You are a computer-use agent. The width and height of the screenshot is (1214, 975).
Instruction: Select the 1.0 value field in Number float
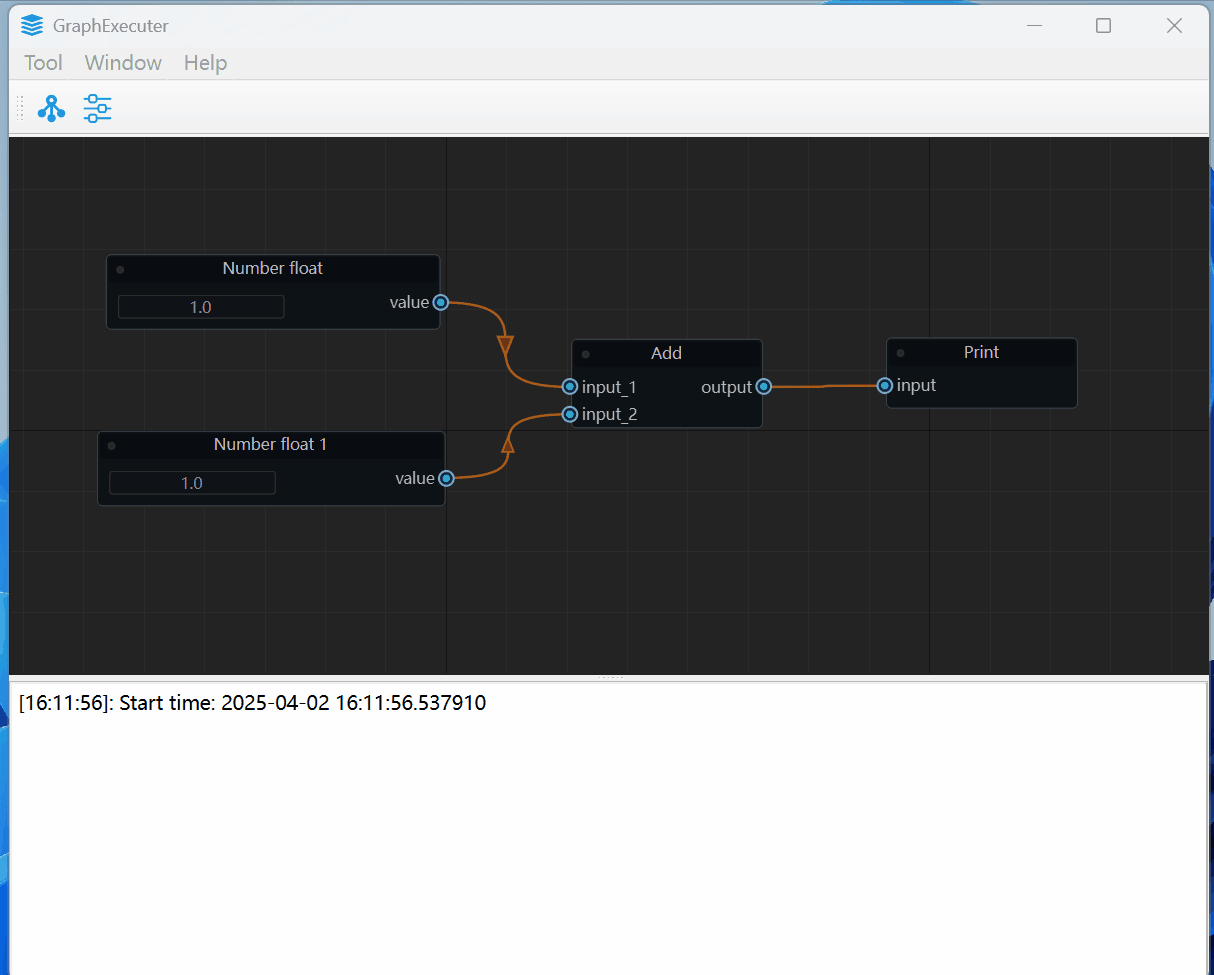pos(200,306)
